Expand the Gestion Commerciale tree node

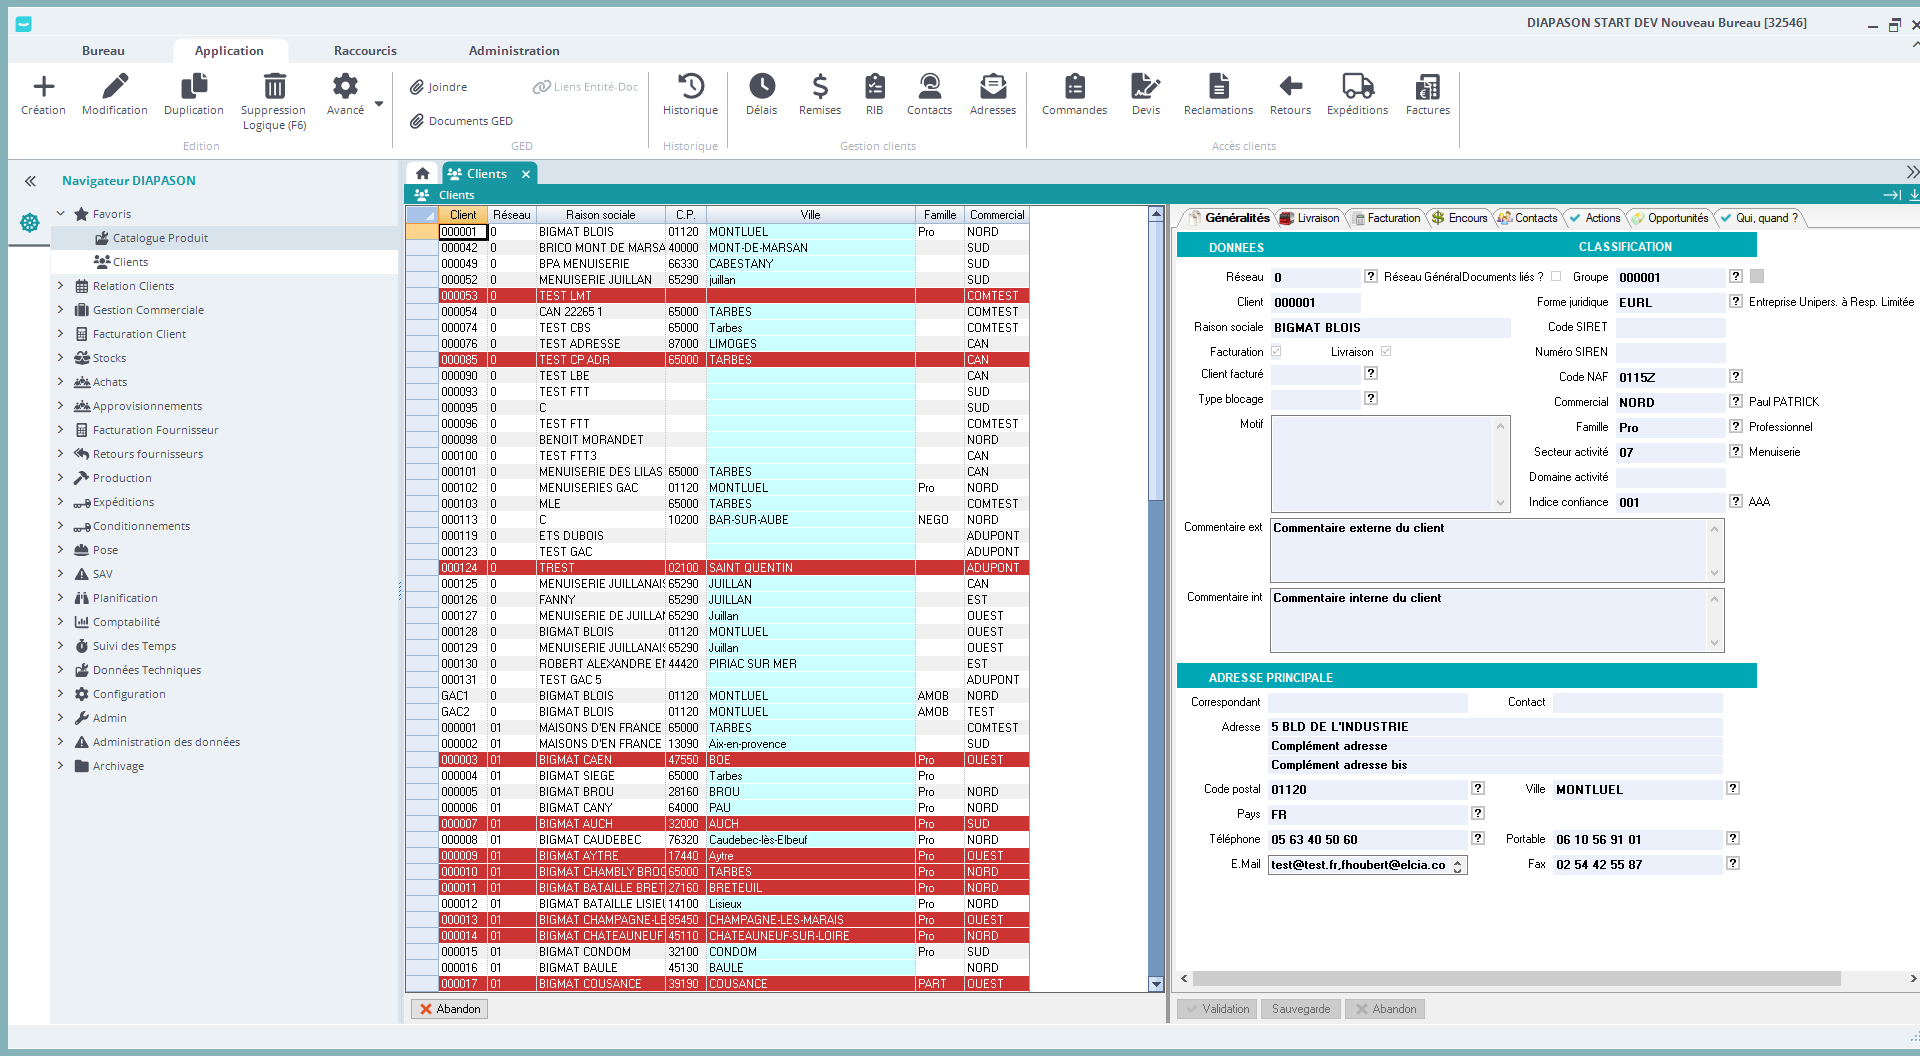(x=60, y=310)
